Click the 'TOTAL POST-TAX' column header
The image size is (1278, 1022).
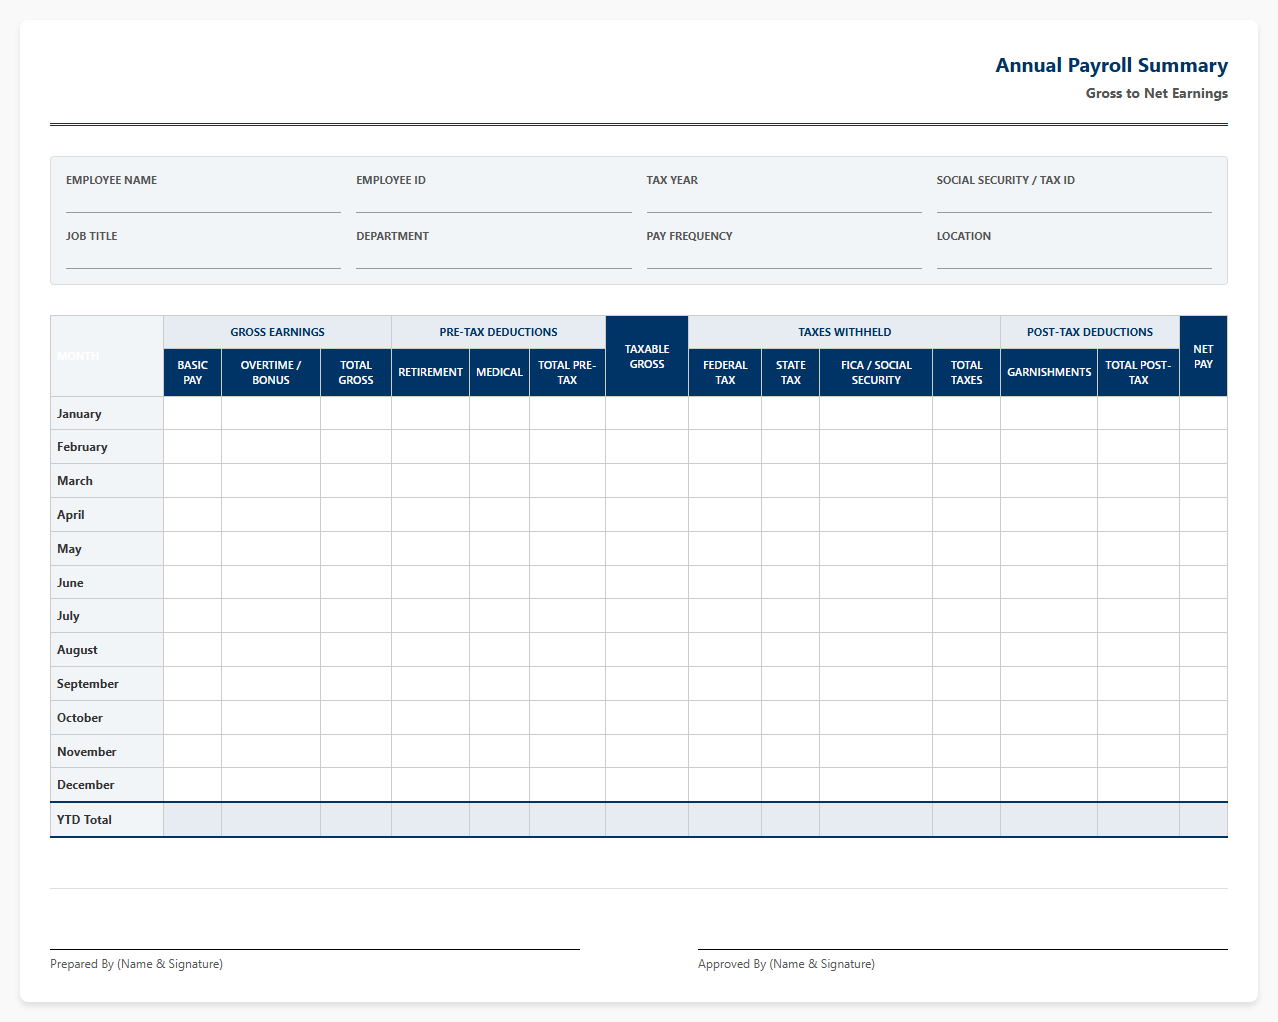(x=1138, y=372)
